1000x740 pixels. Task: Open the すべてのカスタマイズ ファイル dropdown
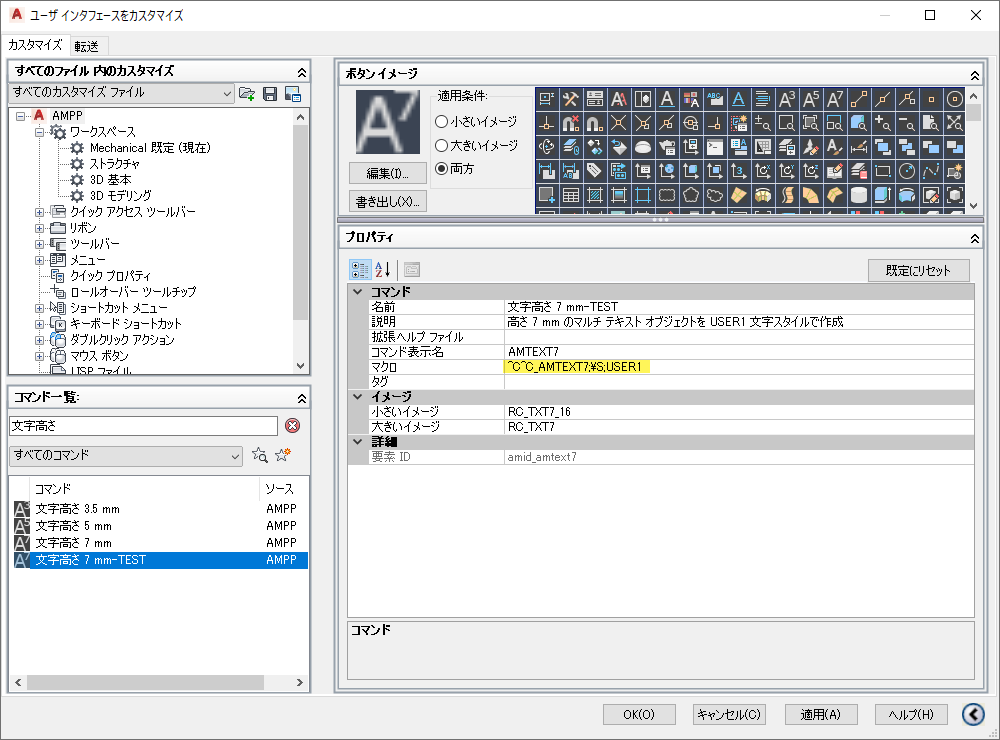pos(122,93)
